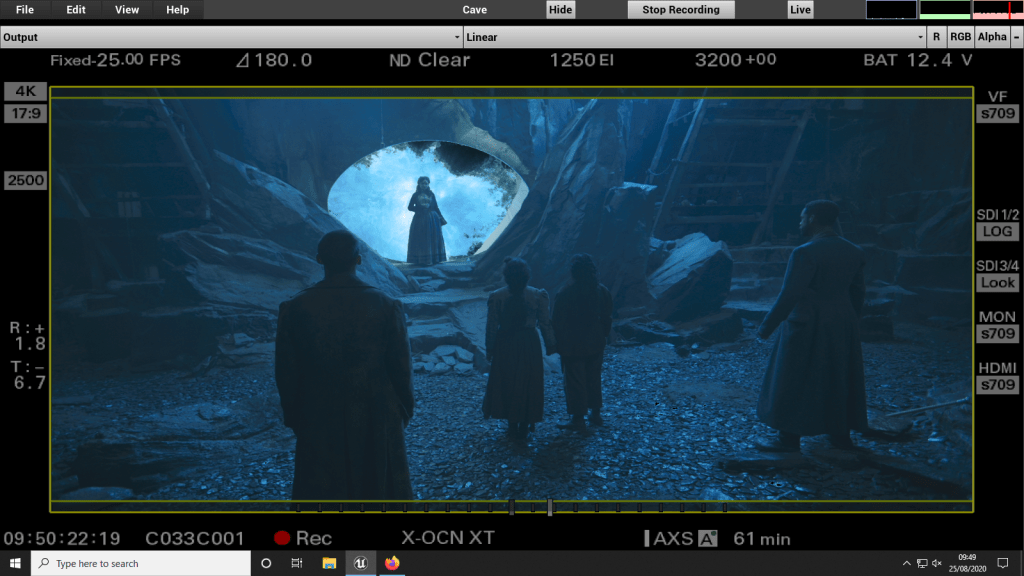Click the Cortana circle icon
Image resolution: width=1024 pixels, height=576 pixels.
click(266, 563)
